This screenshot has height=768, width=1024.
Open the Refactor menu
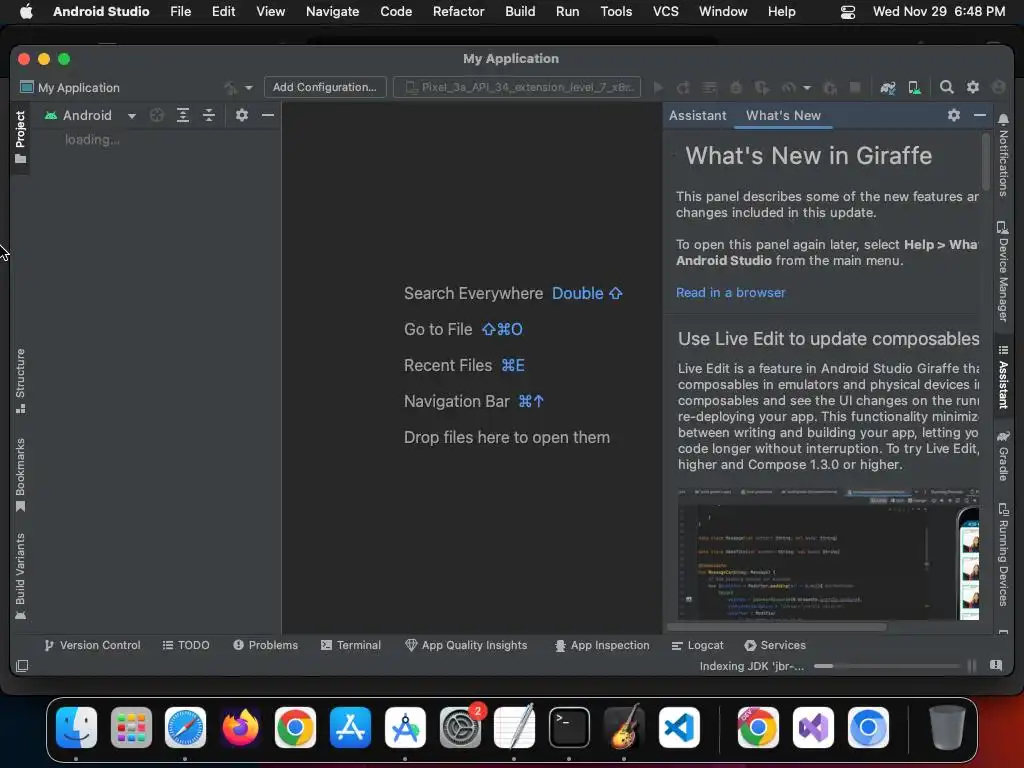click(458, 12)
